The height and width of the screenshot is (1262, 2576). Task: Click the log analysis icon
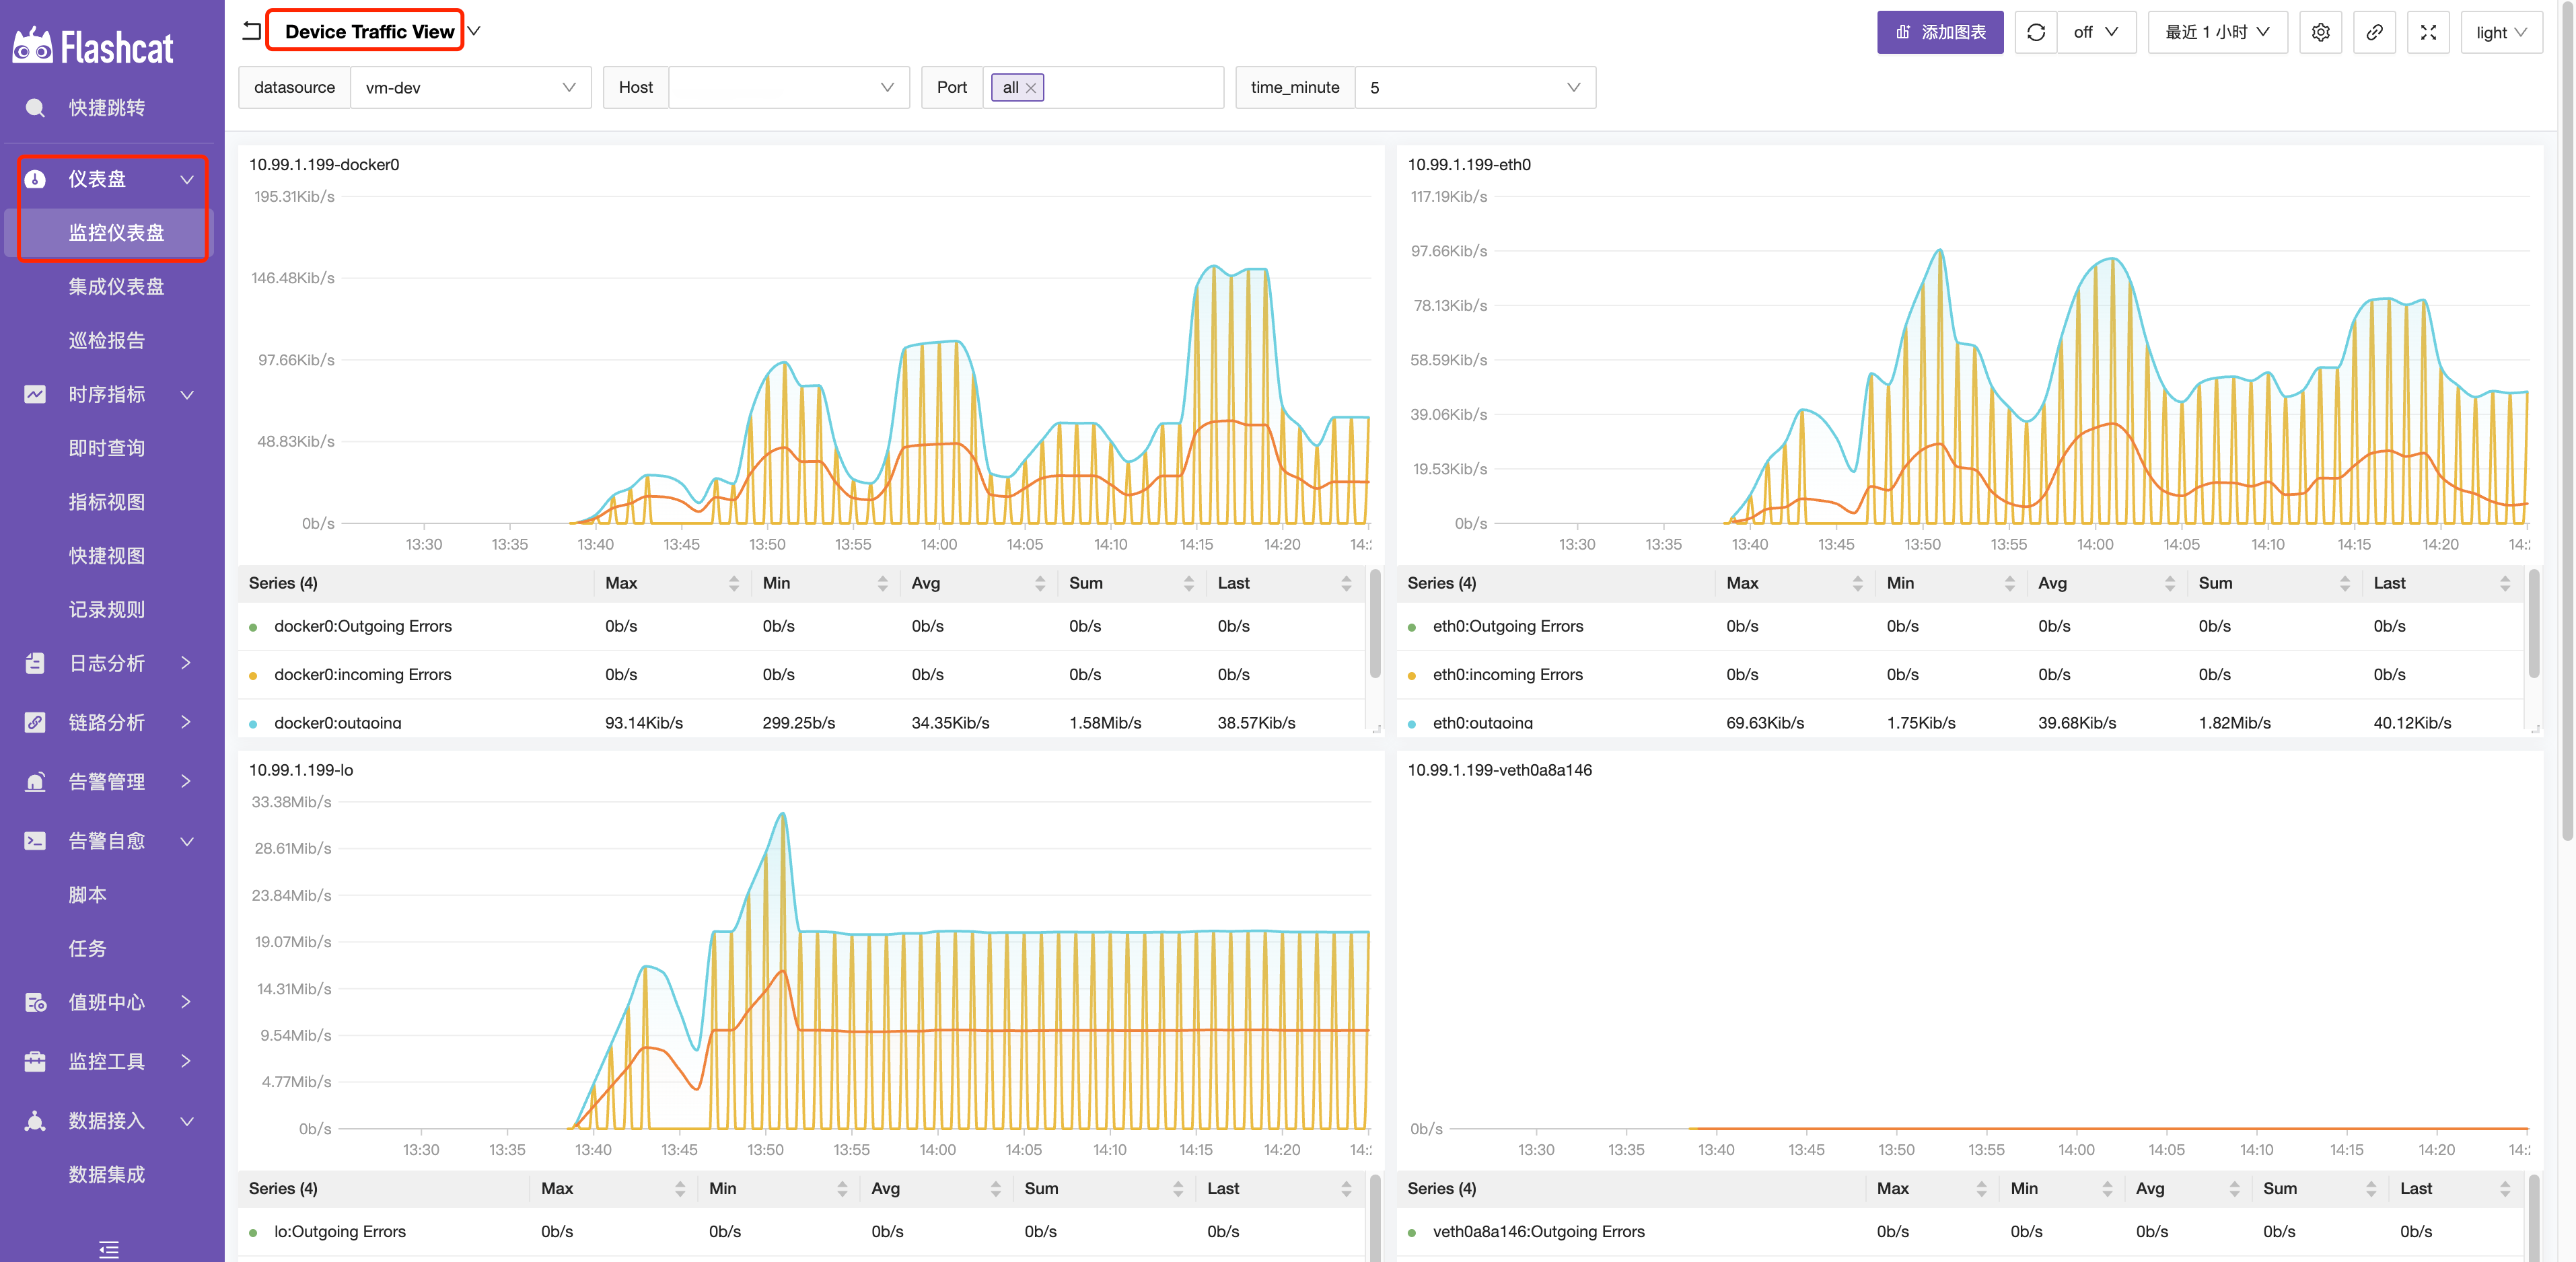point(35,663)
